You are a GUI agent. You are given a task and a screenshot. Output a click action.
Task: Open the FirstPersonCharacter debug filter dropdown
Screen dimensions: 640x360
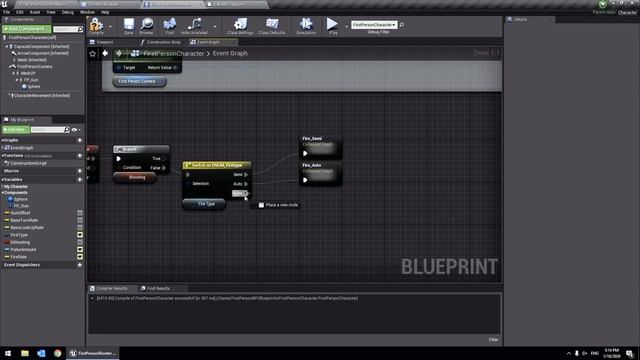374,25
